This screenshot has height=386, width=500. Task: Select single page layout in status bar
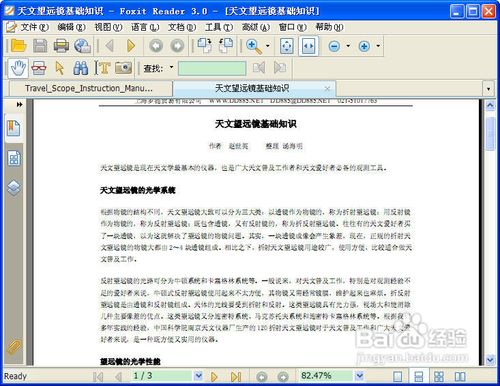(397, 377)
